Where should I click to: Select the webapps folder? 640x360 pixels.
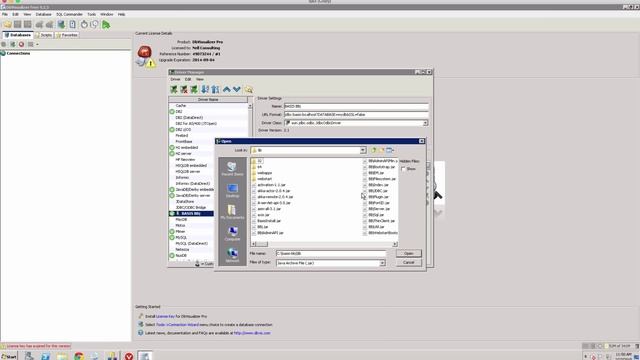tap(262, 173)
